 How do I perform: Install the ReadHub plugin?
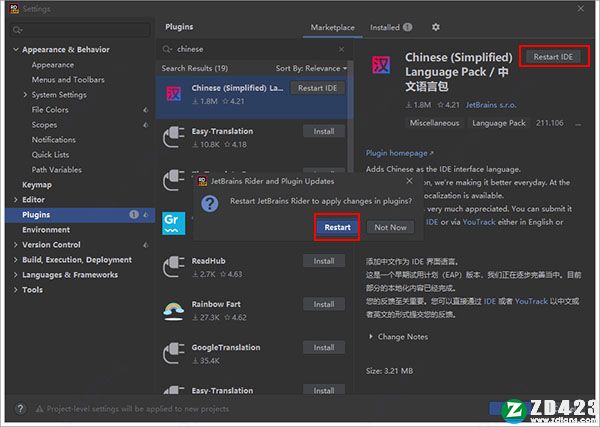tap(324, 261)
